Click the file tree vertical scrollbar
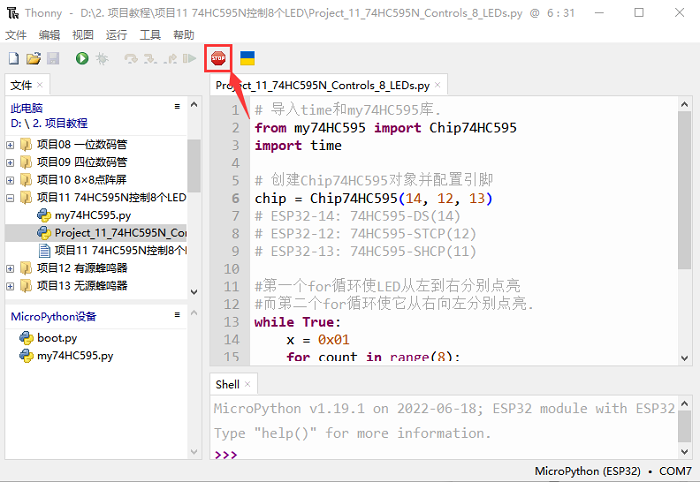The width and height of the screenshot is (700, 482). click(x=194, y=170)
